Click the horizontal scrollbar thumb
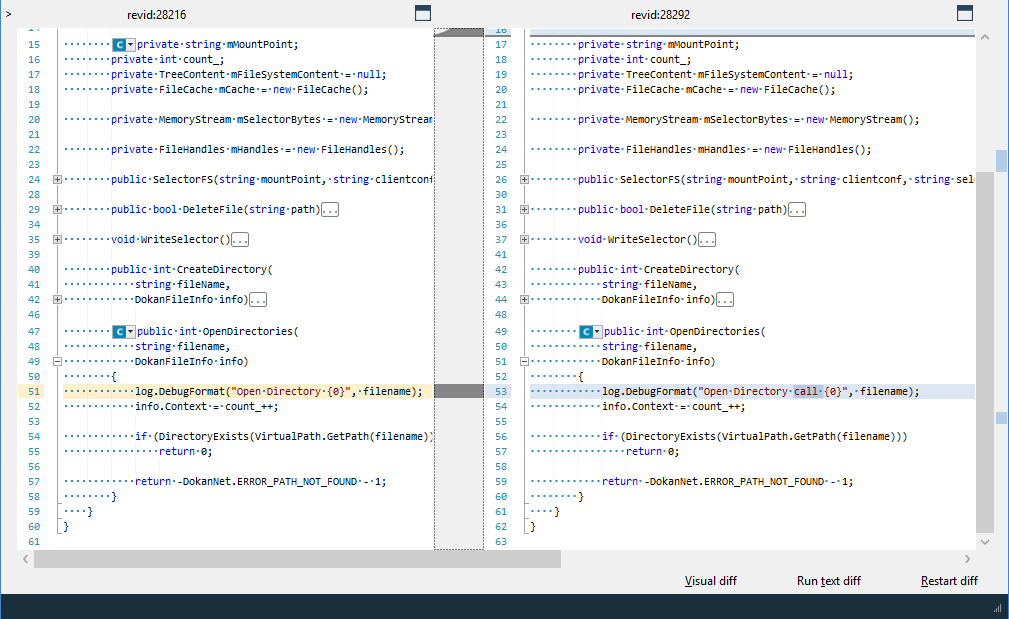 click(297, 559)
